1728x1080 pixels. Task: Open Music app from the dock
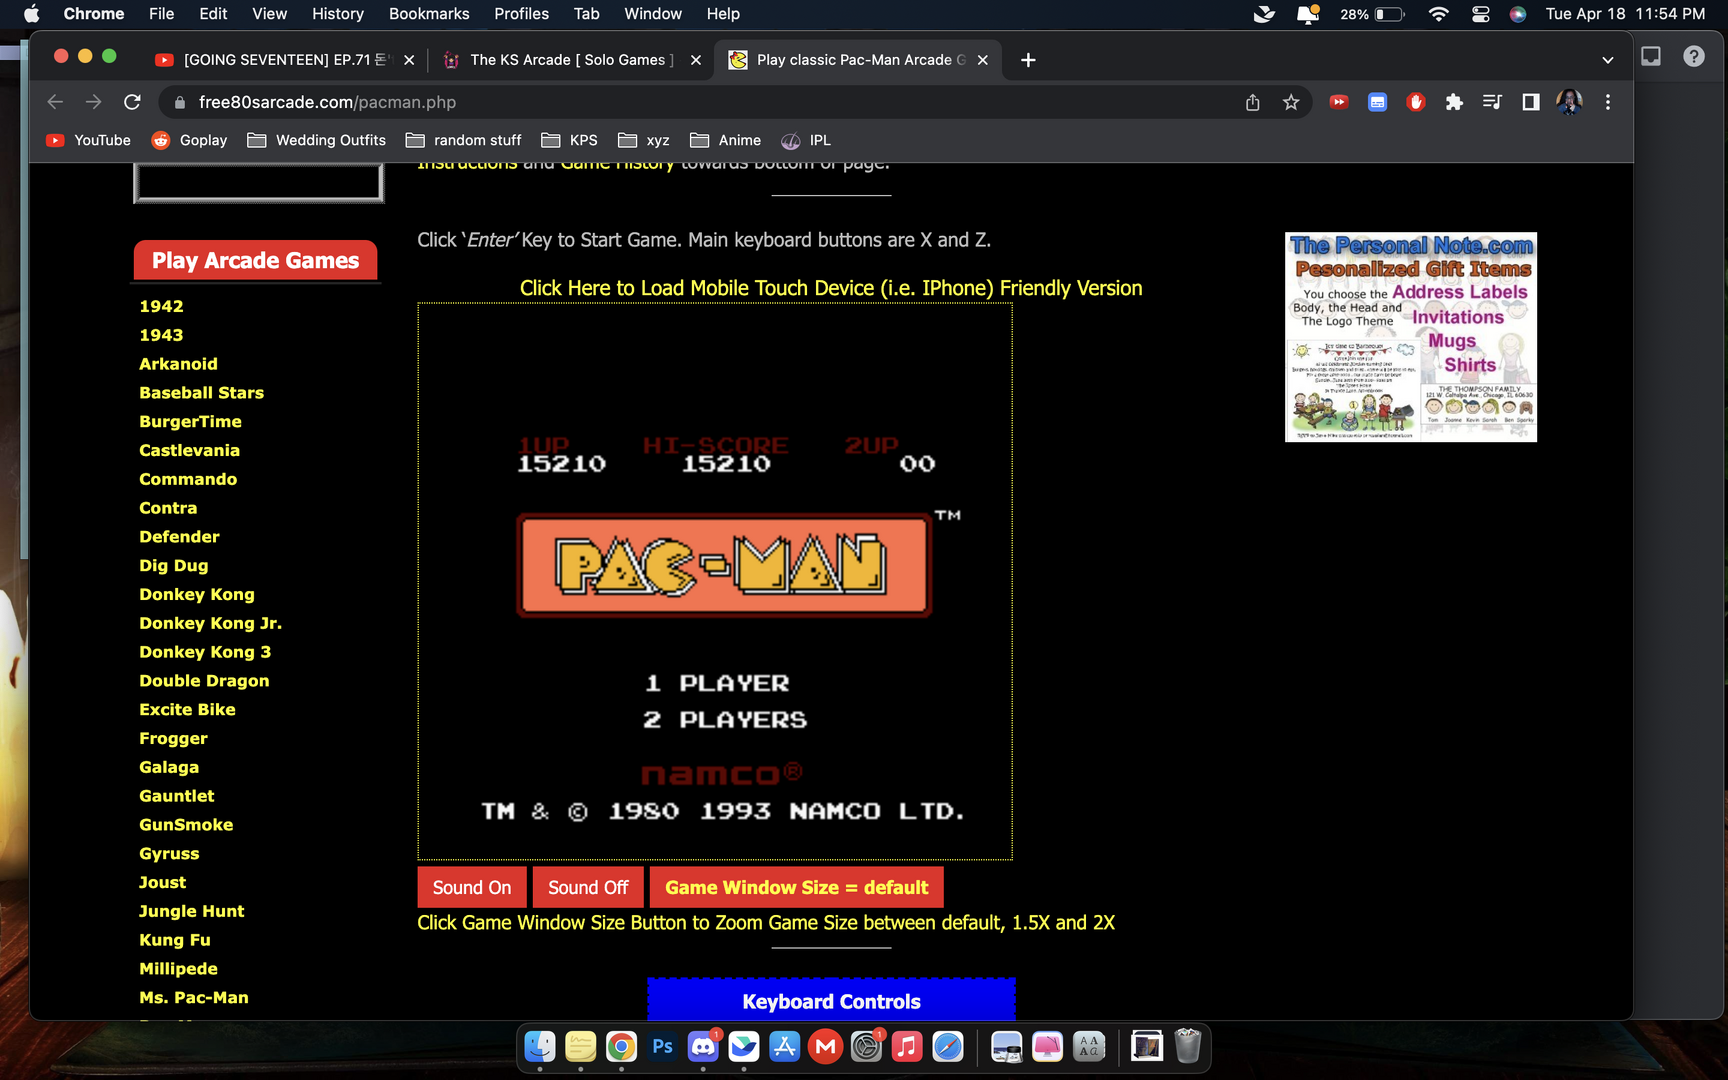coord(907,1047)
